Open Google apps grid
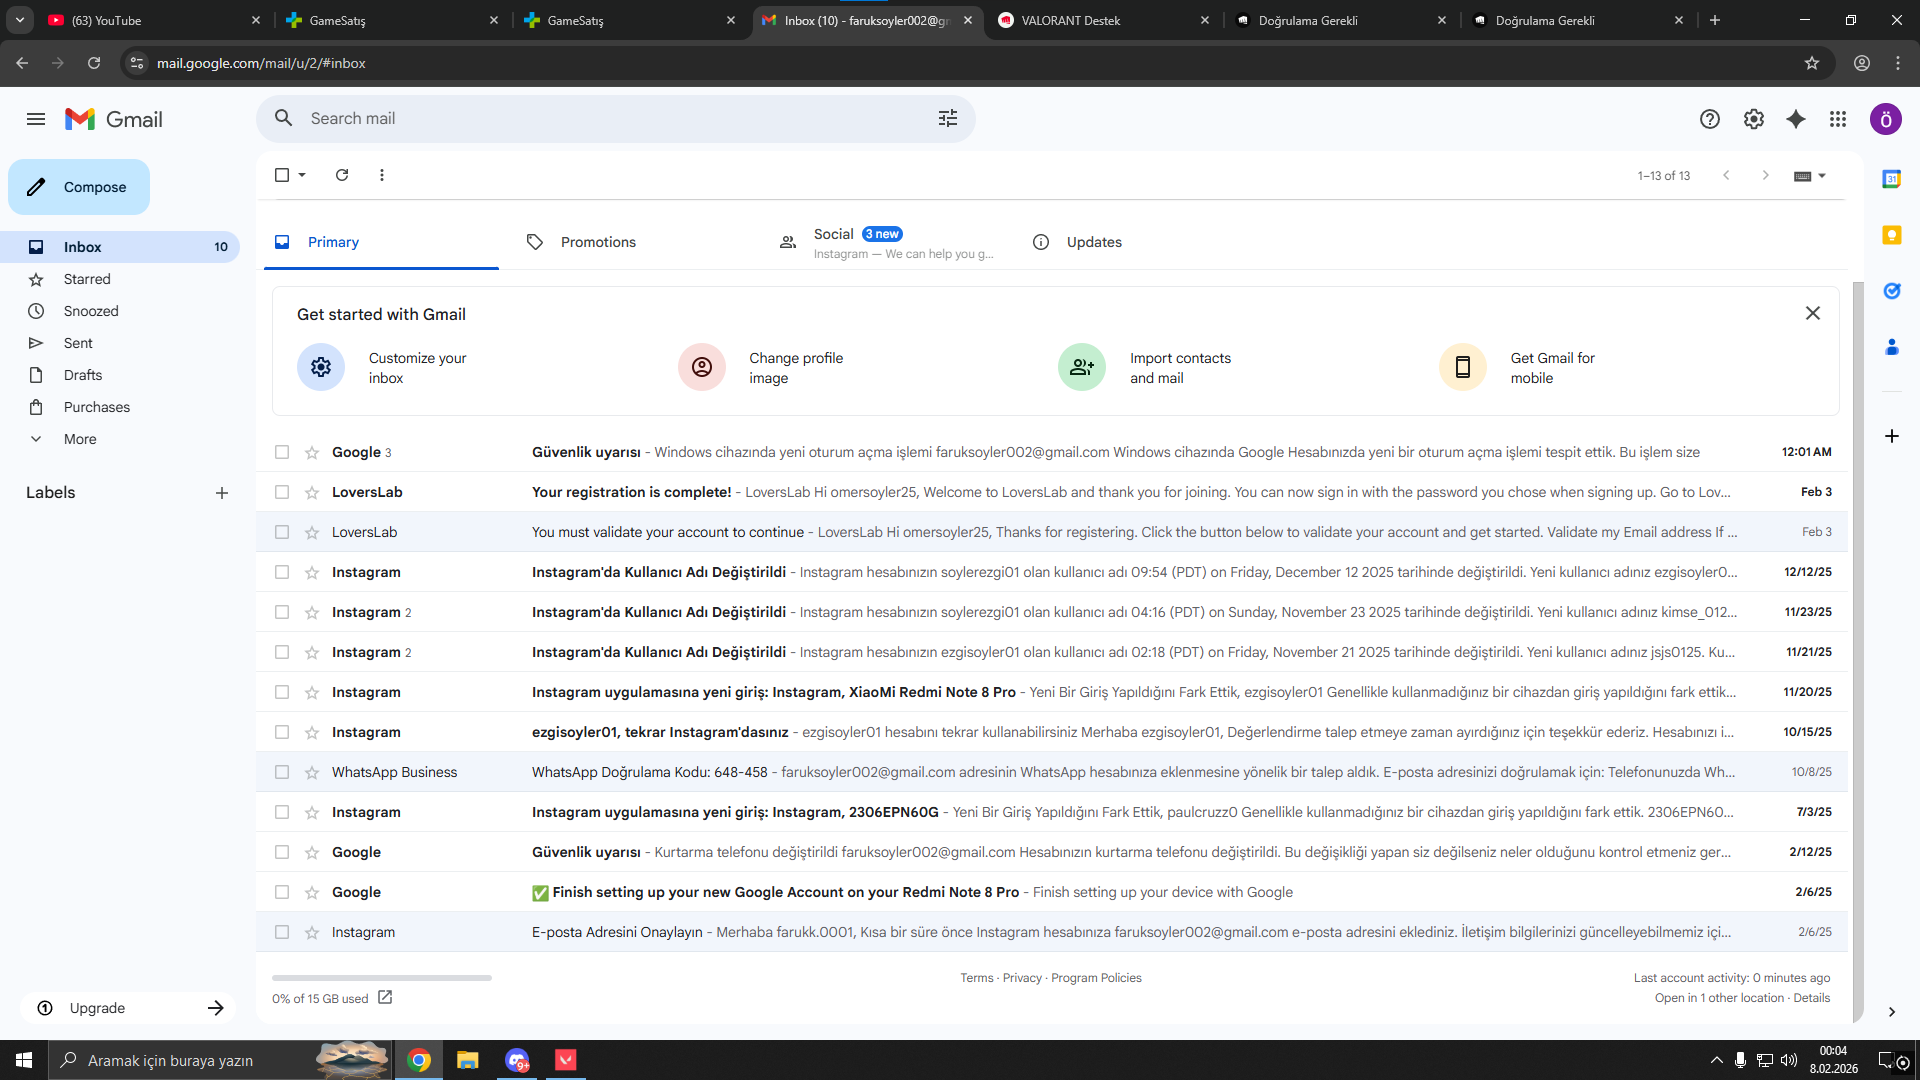Image resolution: width=1920 pixels, height=1080 pixels. point(1838,119)
